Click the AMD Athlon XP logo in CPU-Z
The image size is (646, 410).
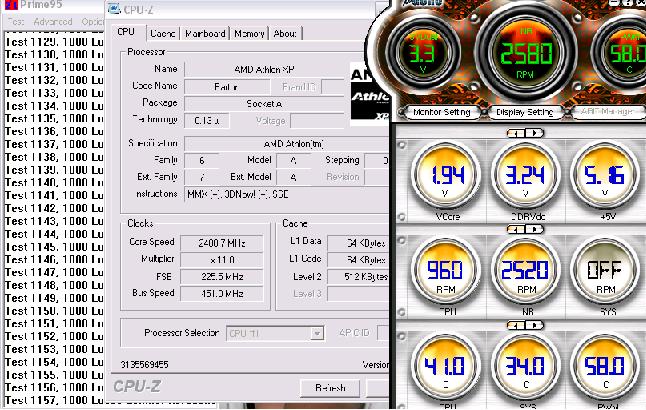coord(369,94)
